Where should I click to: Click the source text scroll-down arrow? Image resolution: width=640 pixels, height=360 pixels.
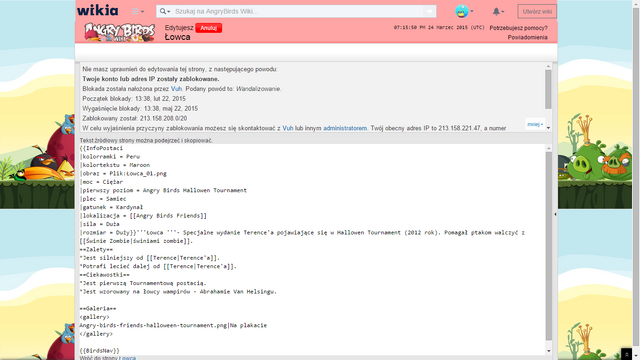(549, 351)
